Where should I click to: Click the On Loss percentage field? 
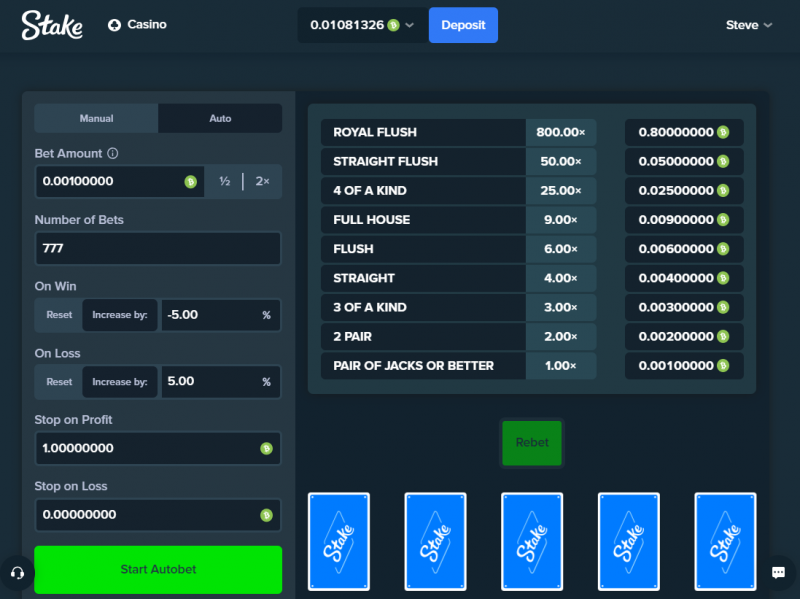(x=221, y=382)
